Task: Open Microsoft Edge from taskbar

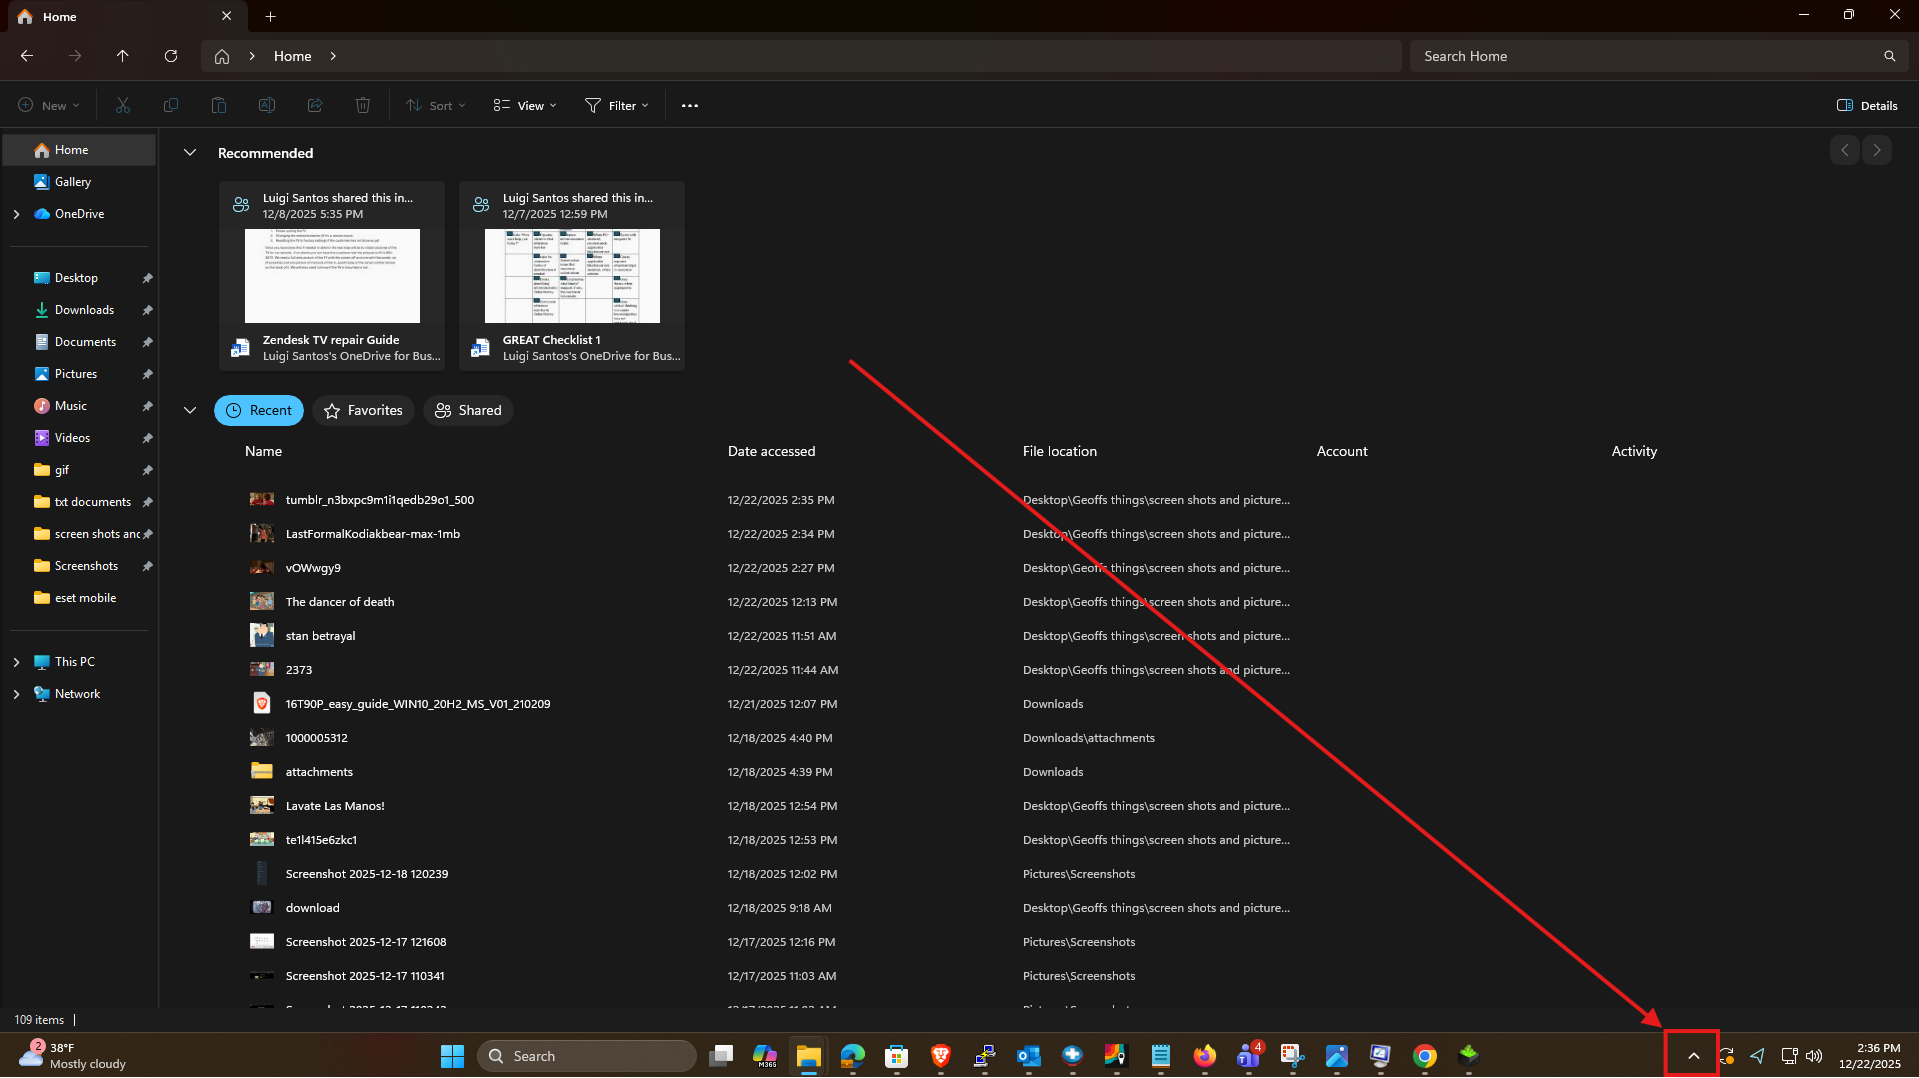Action: (853, 1056)
